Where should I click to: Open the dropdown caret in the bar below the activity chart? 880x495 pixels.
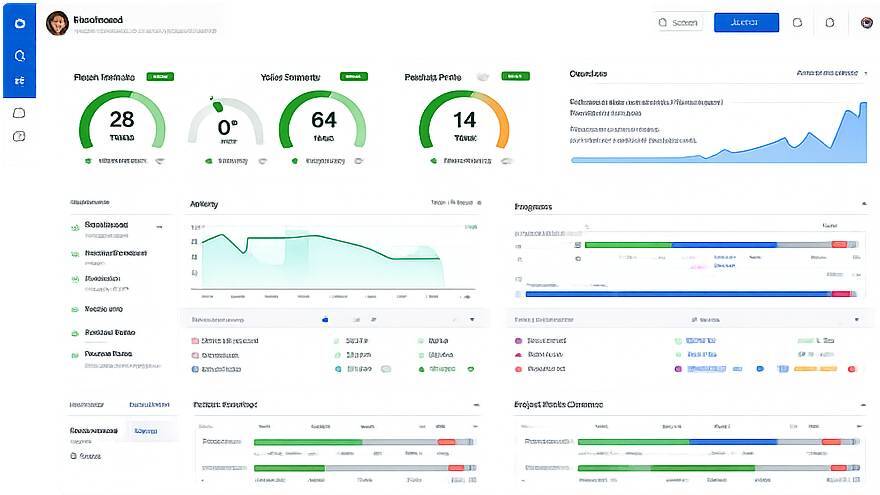click(x=472, y=319)
